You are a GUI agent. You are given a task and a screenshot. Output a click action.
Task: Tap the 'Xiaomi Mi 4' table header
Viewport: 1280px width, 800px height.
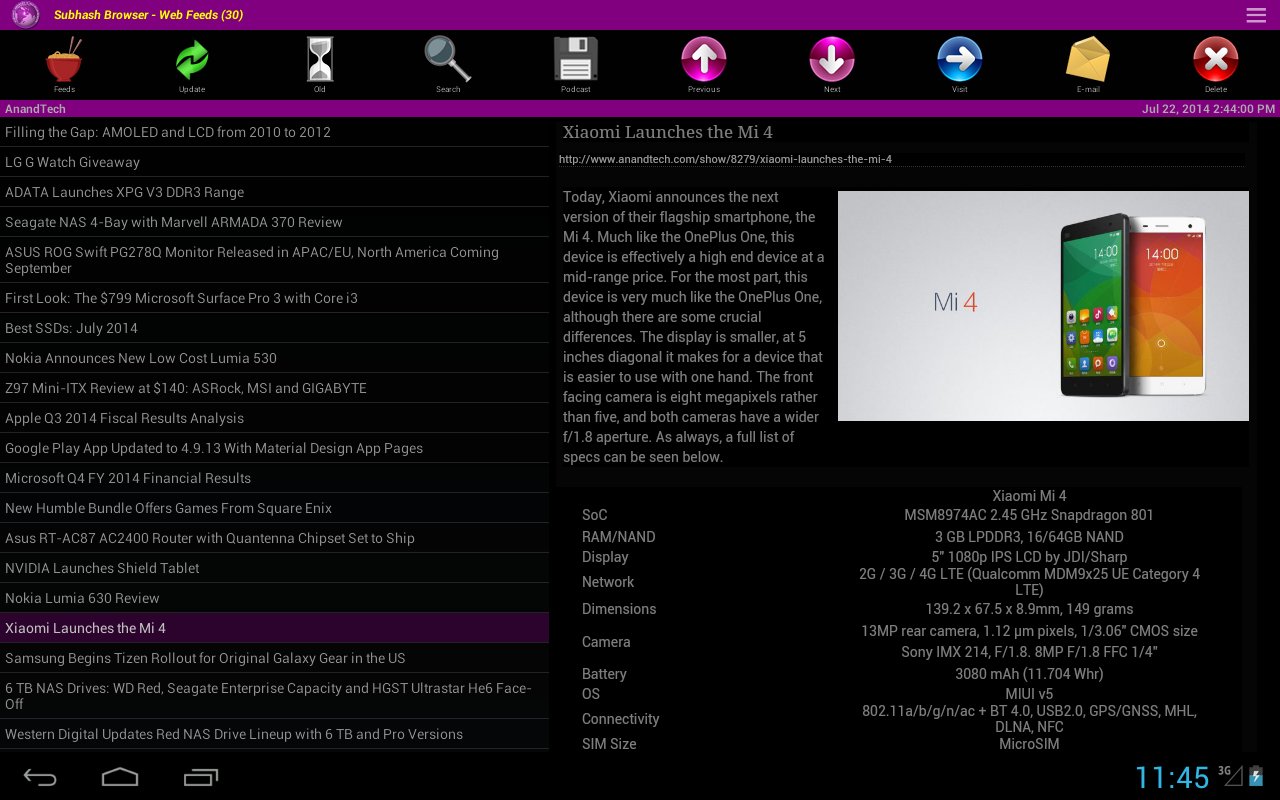tap(1029, 496)
